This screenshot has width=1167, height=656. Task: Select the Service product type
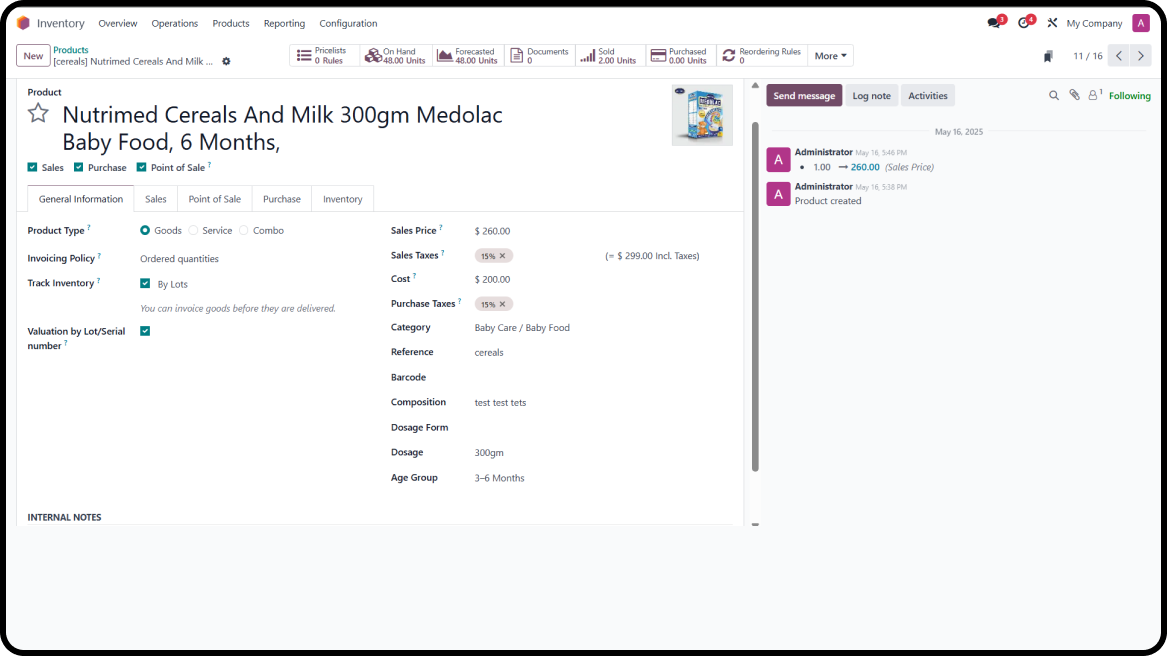pyautogui.click(x=192, y=230)
